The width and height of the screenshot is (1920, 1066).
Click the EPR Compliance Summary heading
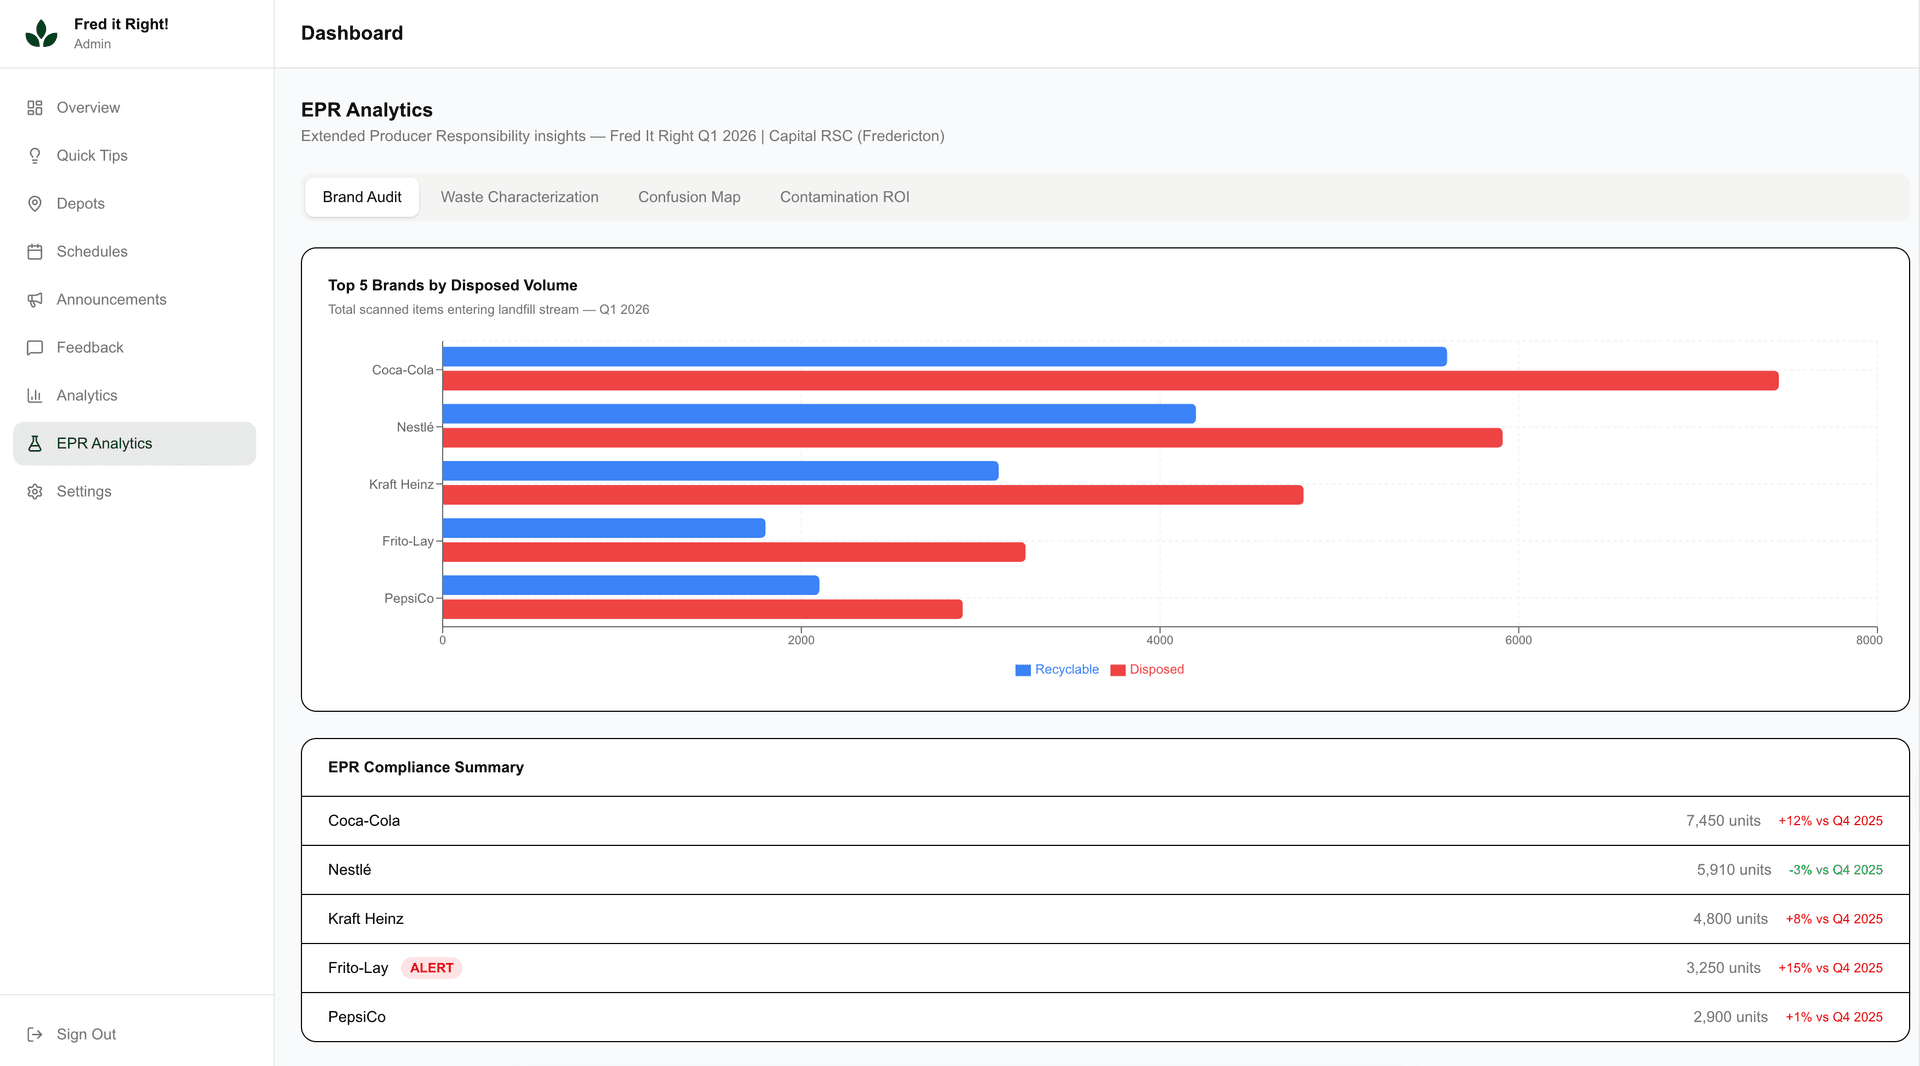tap(426, 767)
